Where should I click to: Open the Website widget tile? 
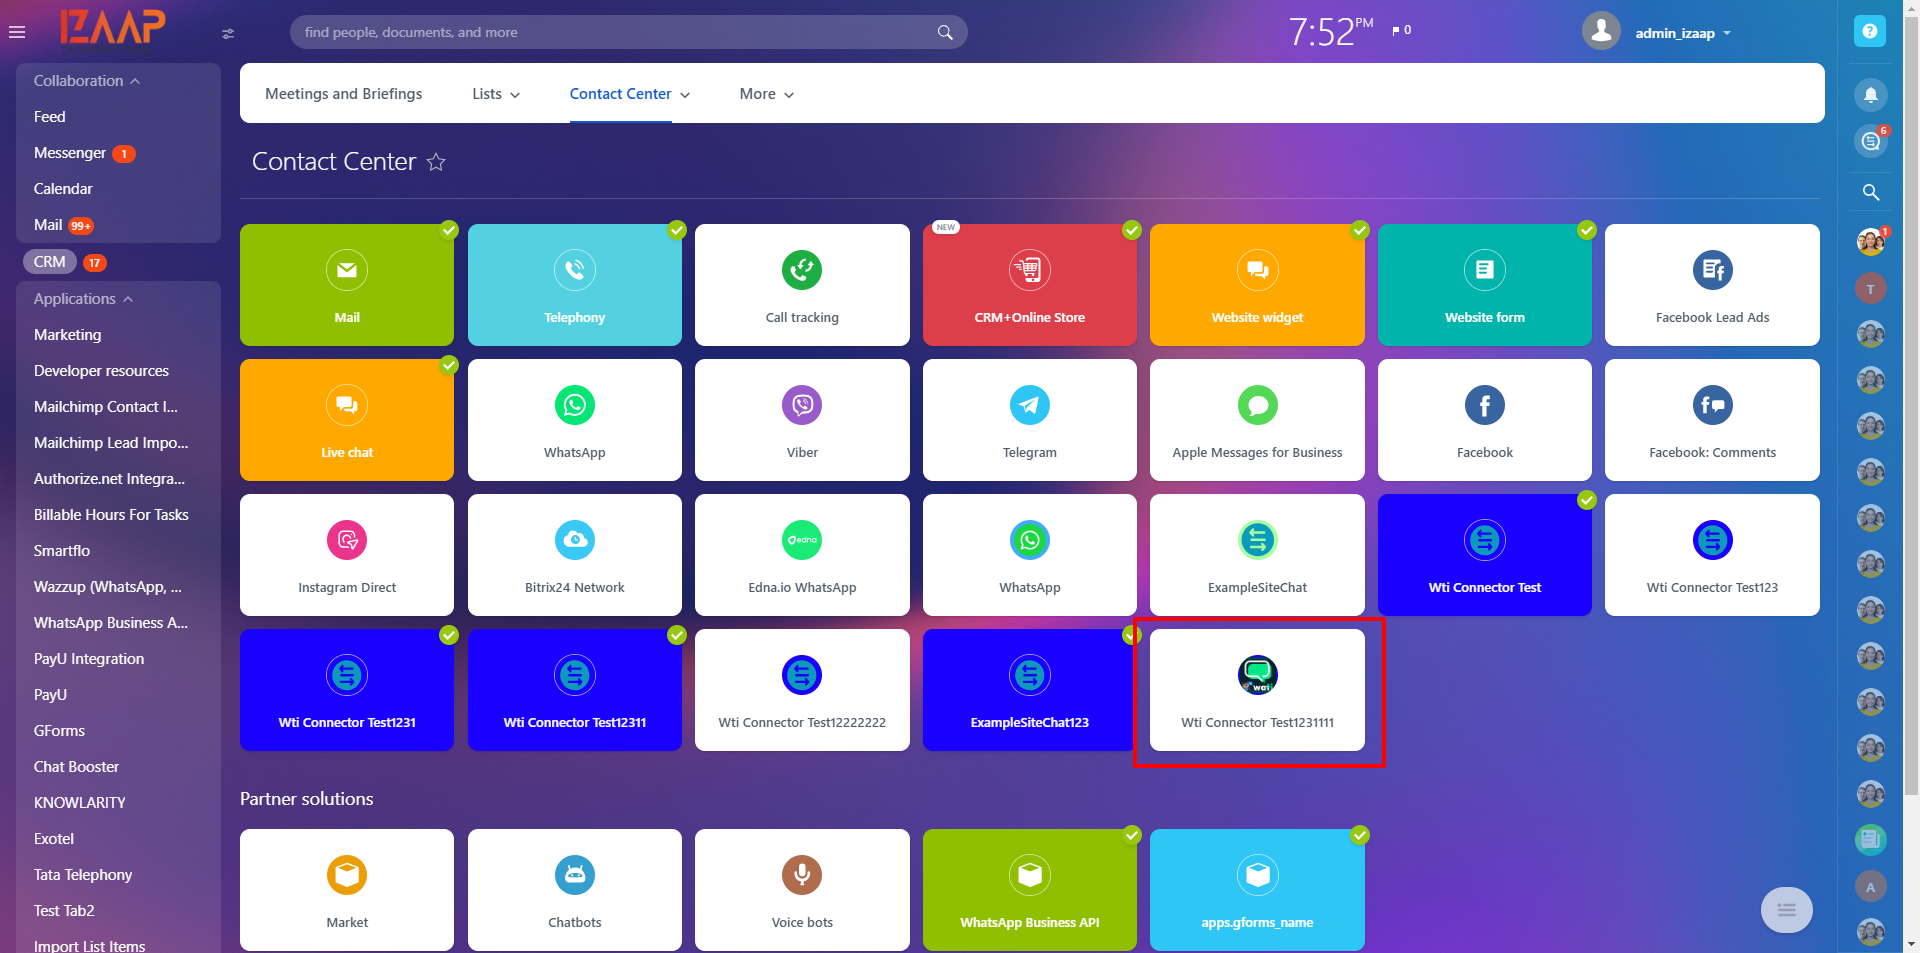1257,285
